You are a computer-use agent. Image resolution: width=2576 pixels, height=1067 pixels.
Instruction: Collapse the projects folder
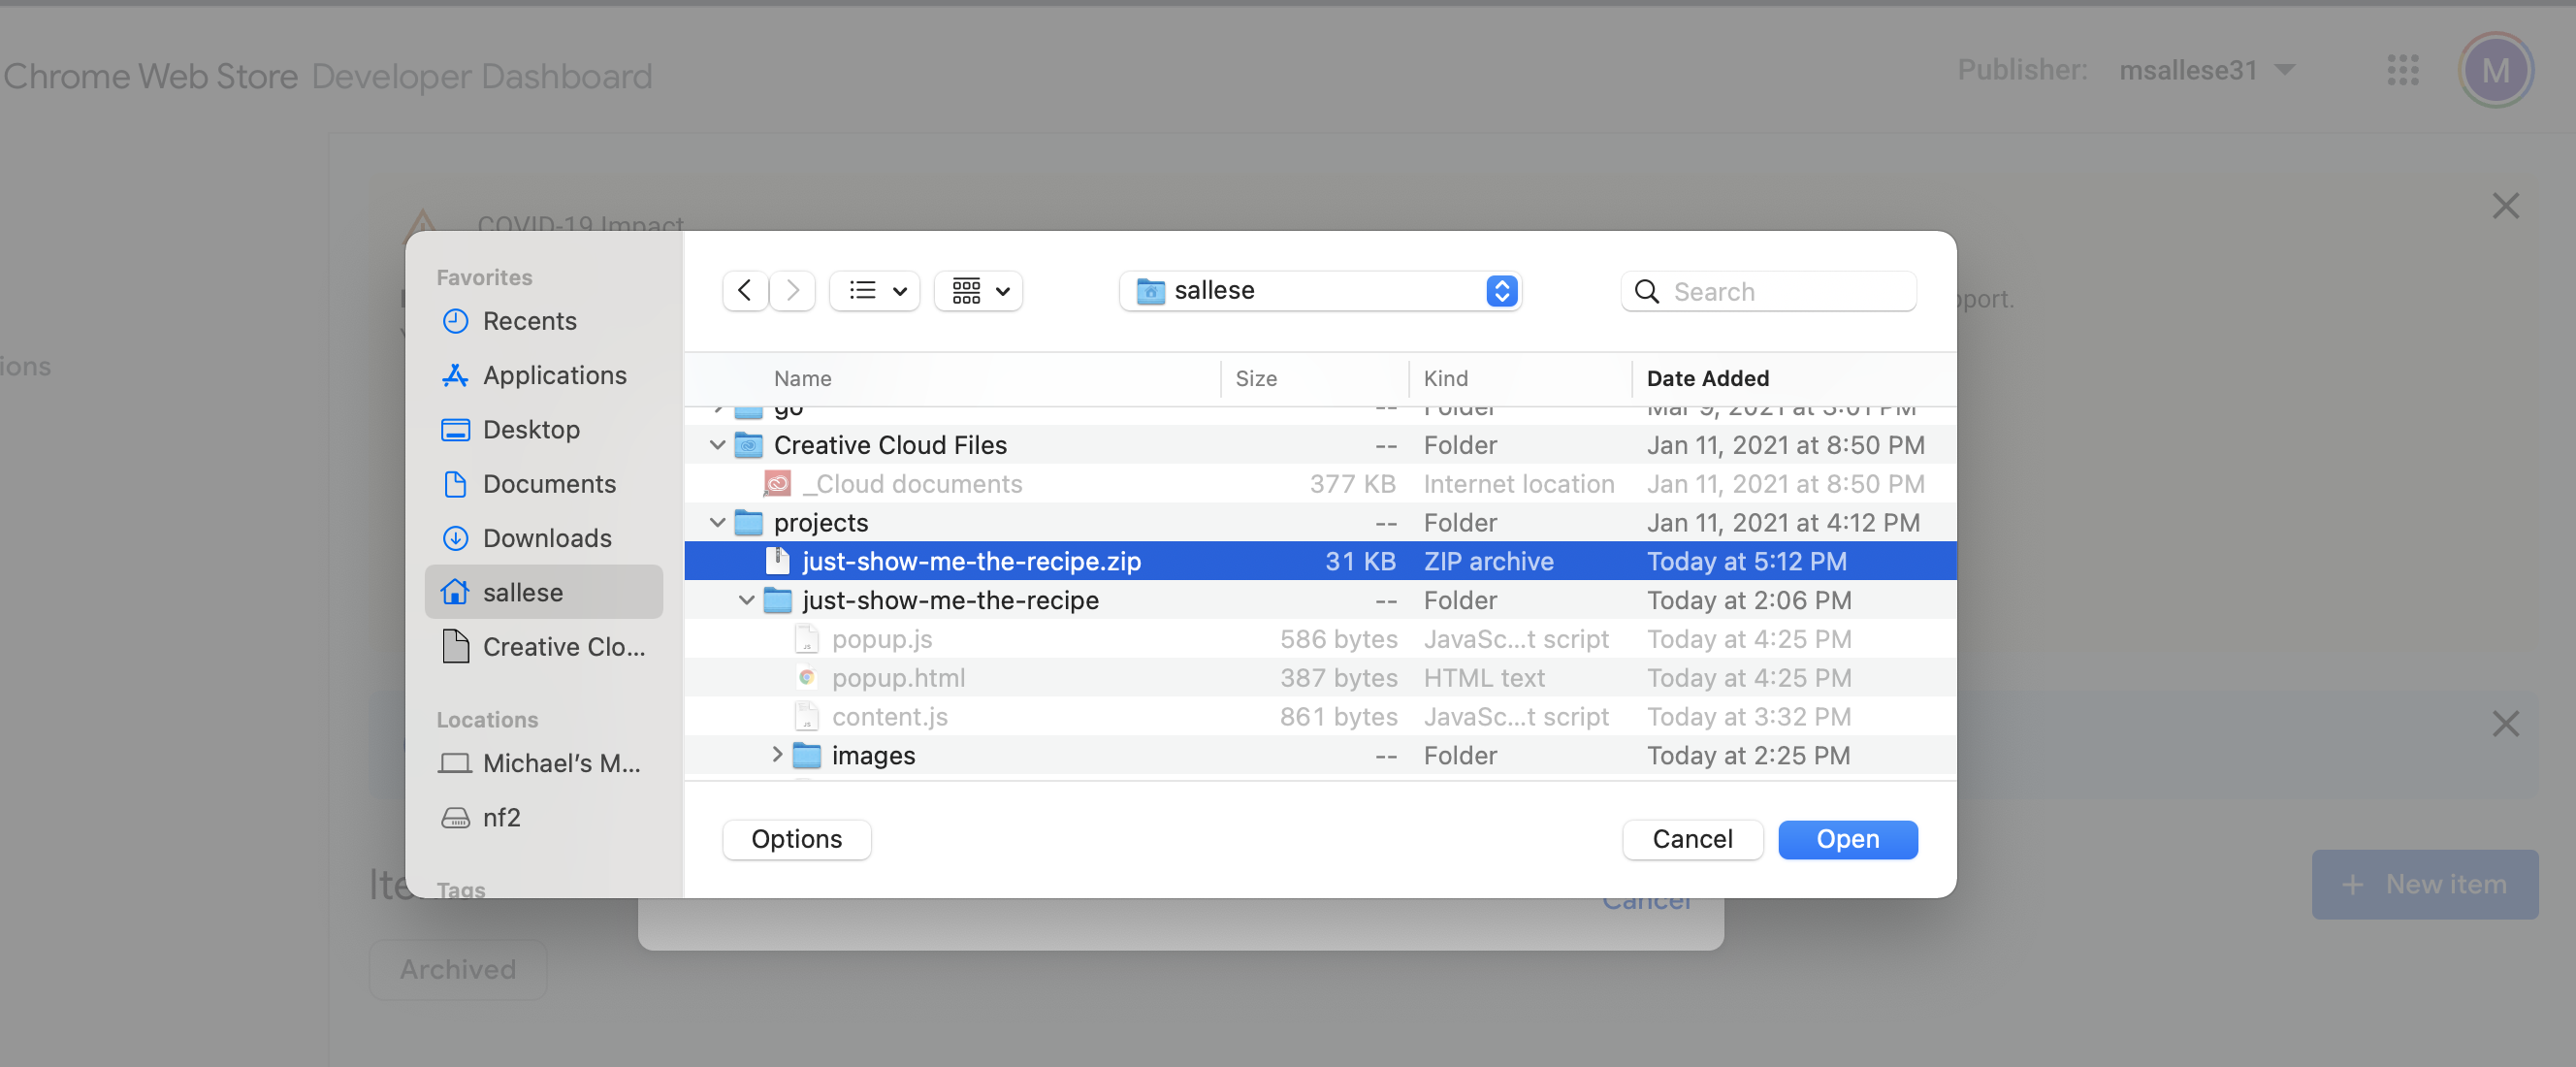(717, 523)
